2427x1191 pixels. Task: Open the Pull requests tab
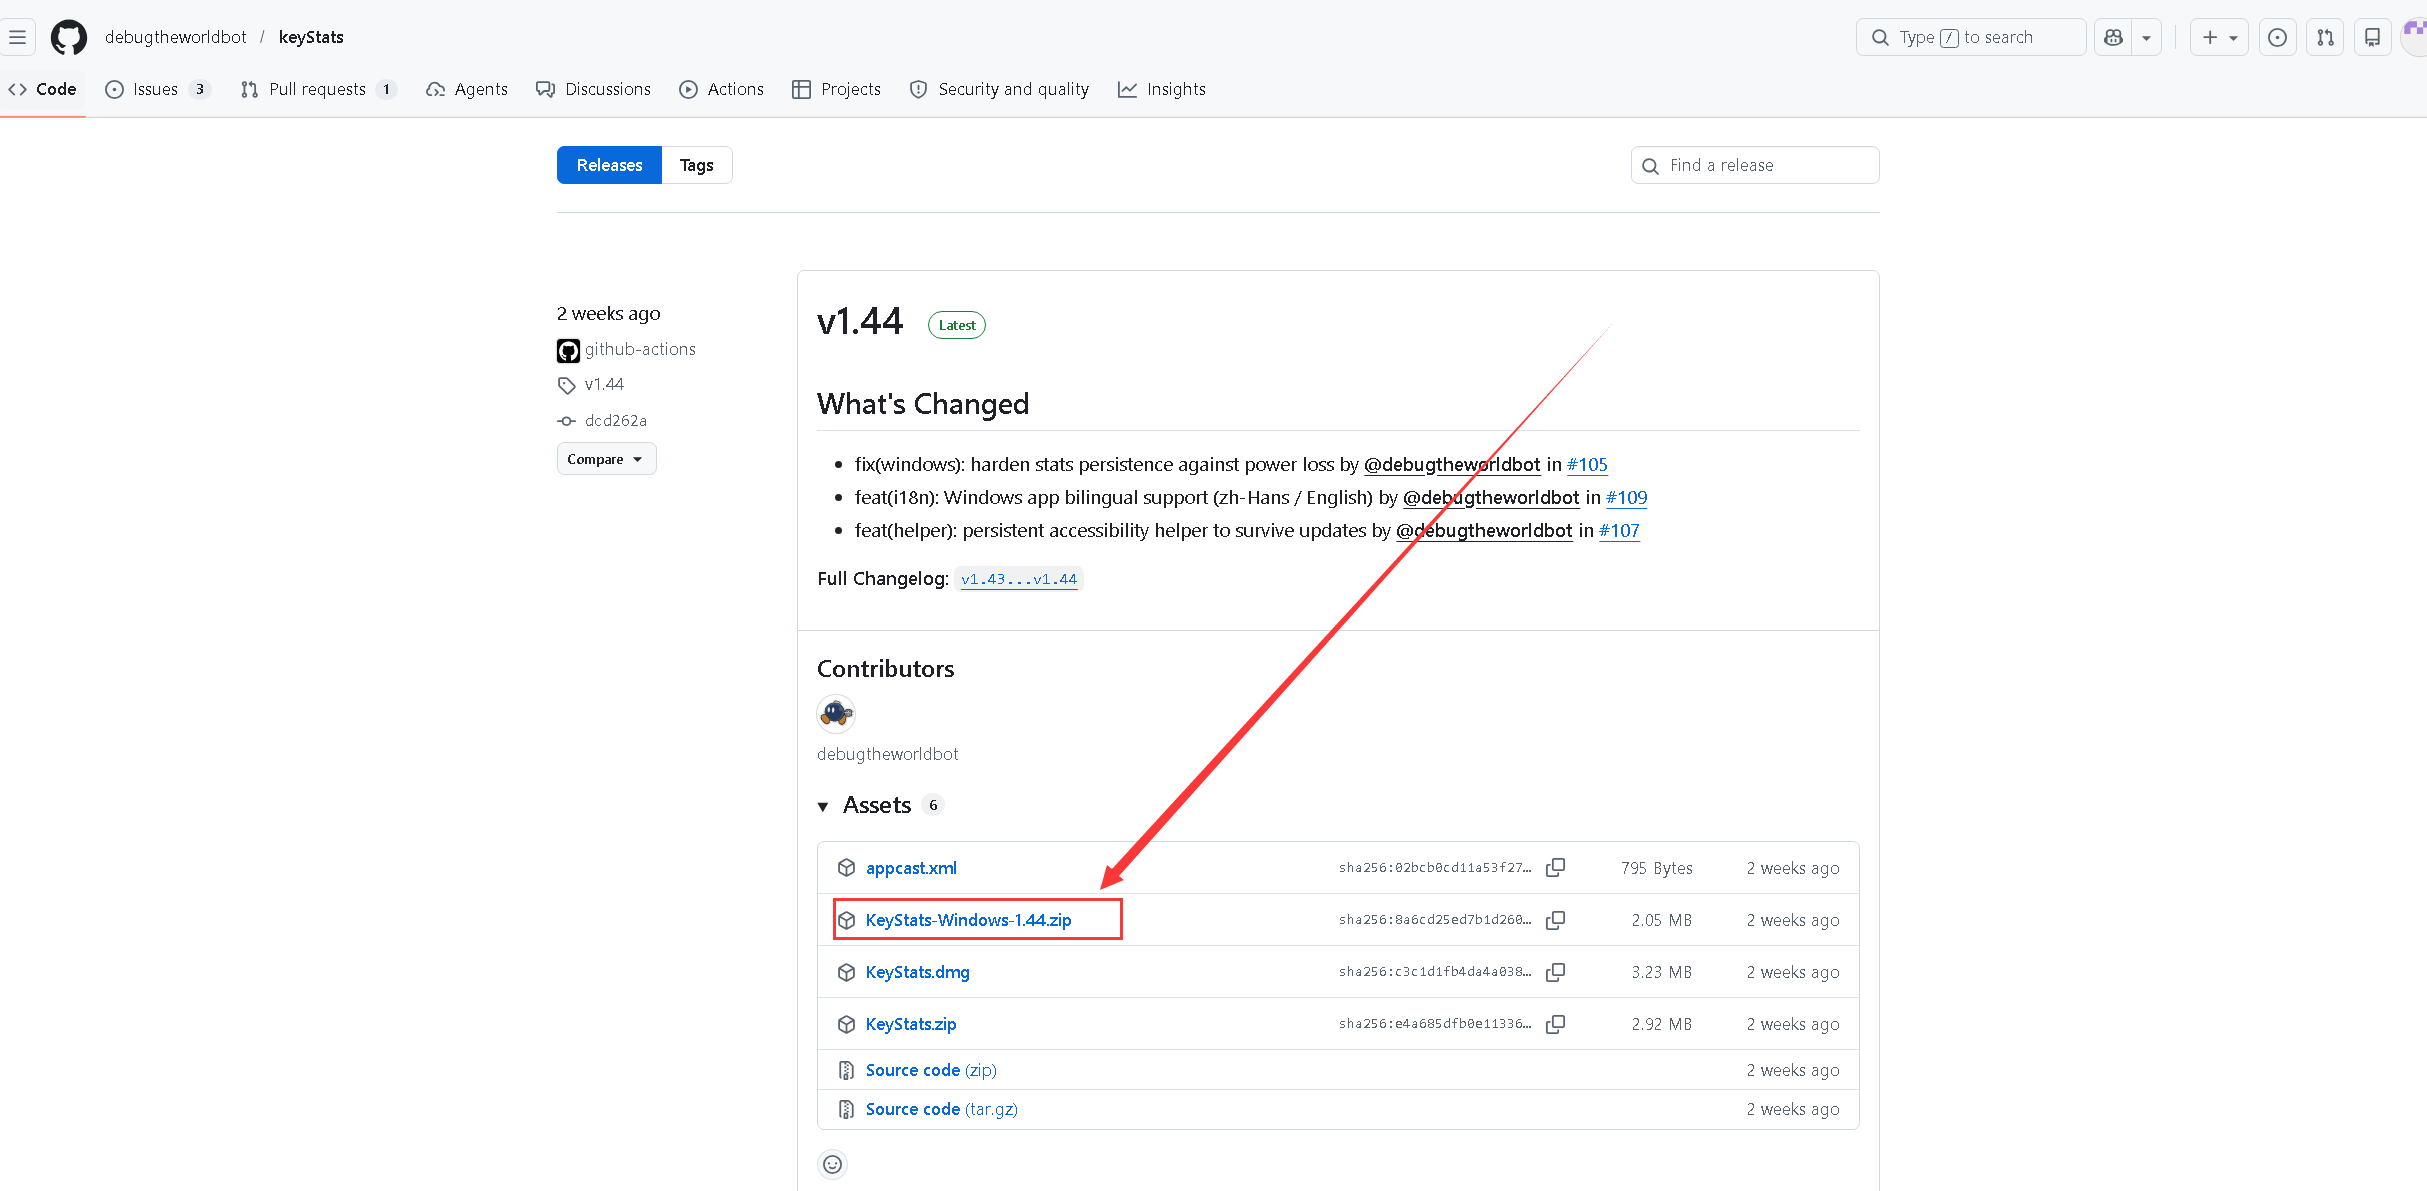point(319,89)
